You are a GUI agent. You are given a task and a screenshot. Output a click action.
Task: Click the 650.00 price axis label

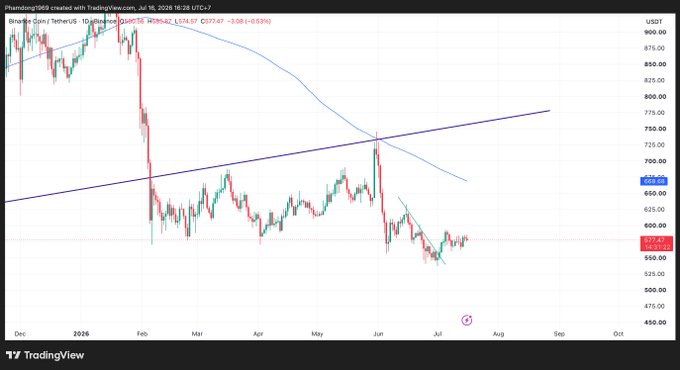(x=655, y=193)
